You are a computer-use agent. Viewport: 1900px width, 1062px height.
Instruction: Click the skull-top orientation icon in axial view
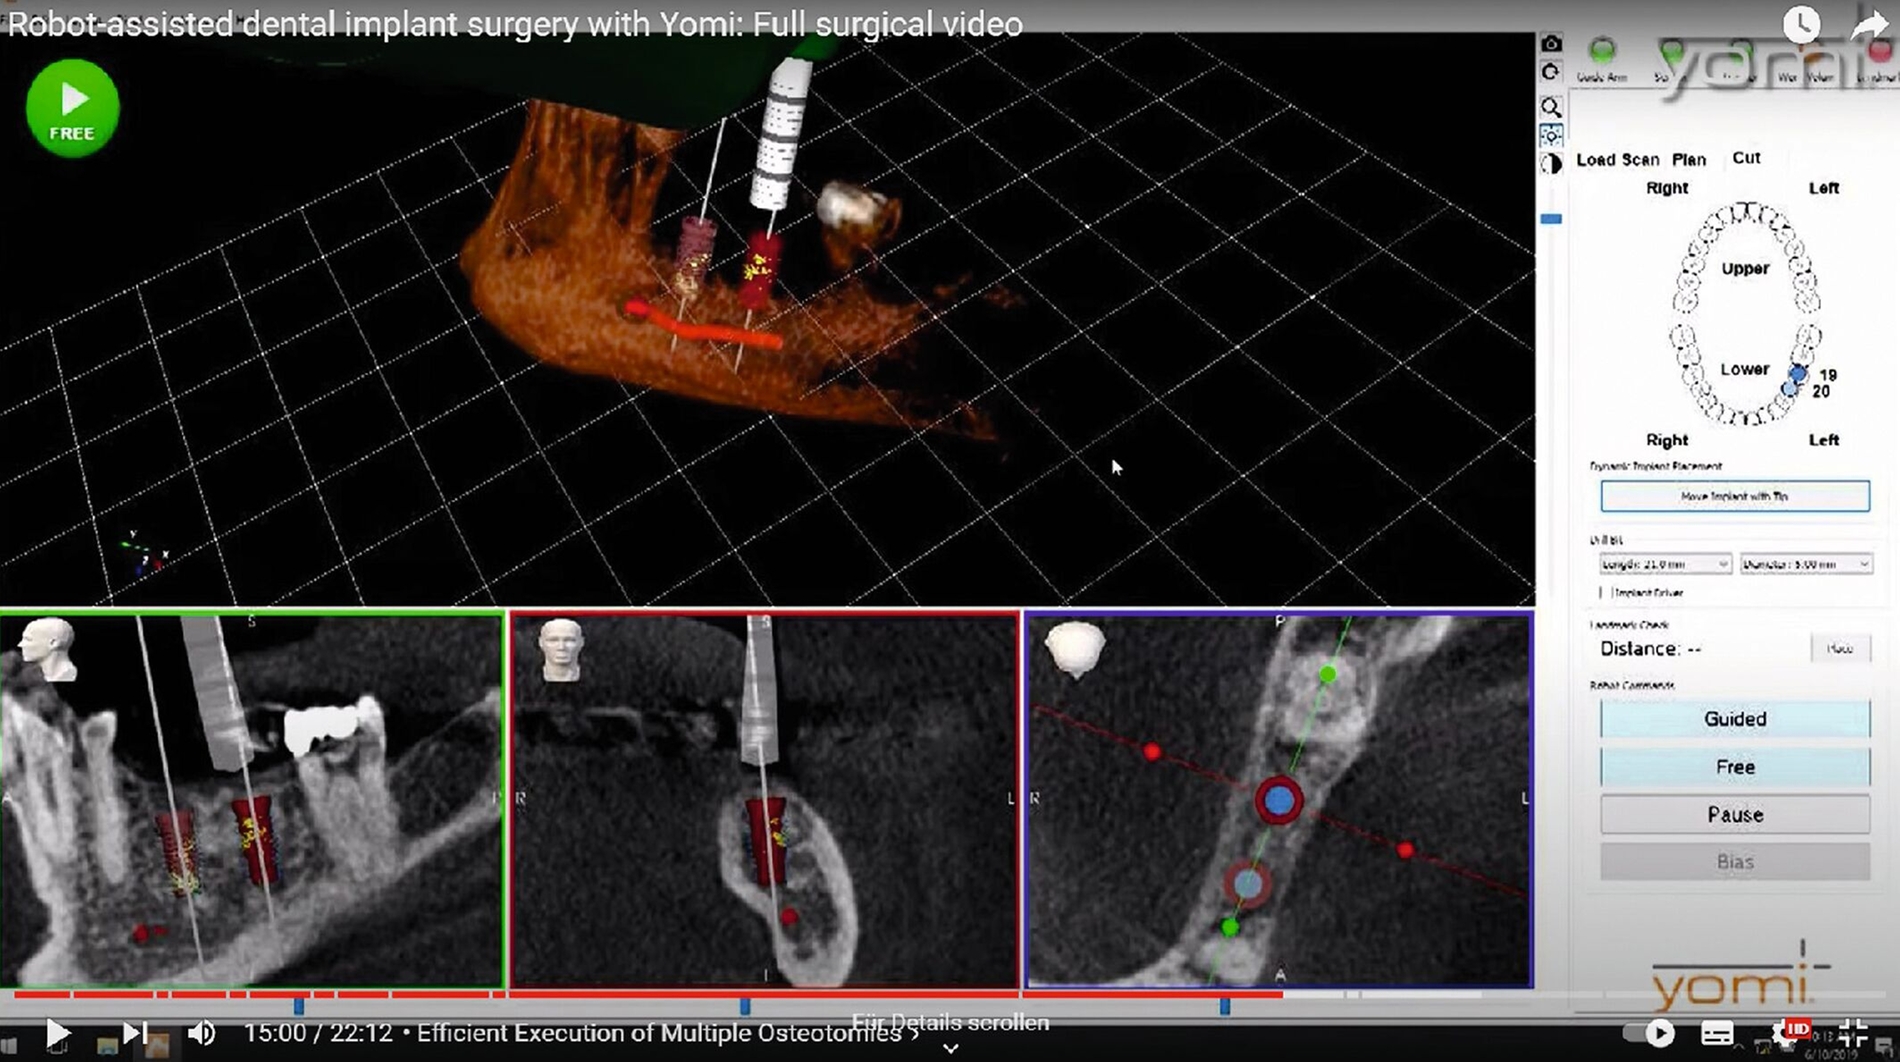tap(1075, 648)
